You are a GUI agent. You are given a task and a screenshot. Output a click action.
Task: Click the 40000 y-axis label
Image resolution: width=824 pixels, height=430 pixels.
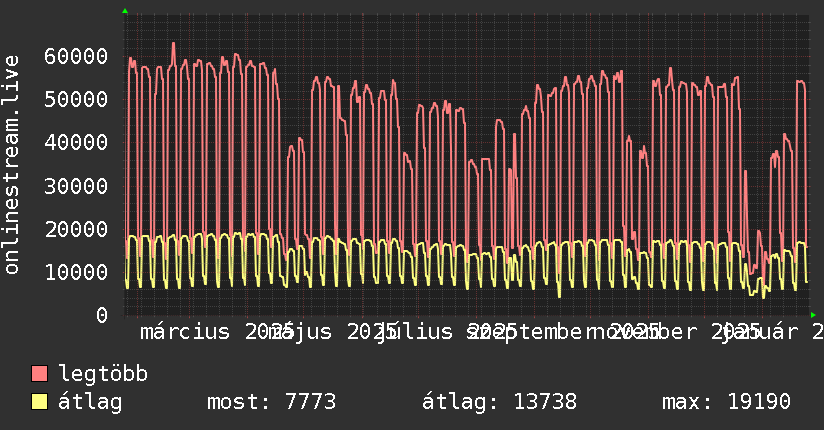point(76,142)
